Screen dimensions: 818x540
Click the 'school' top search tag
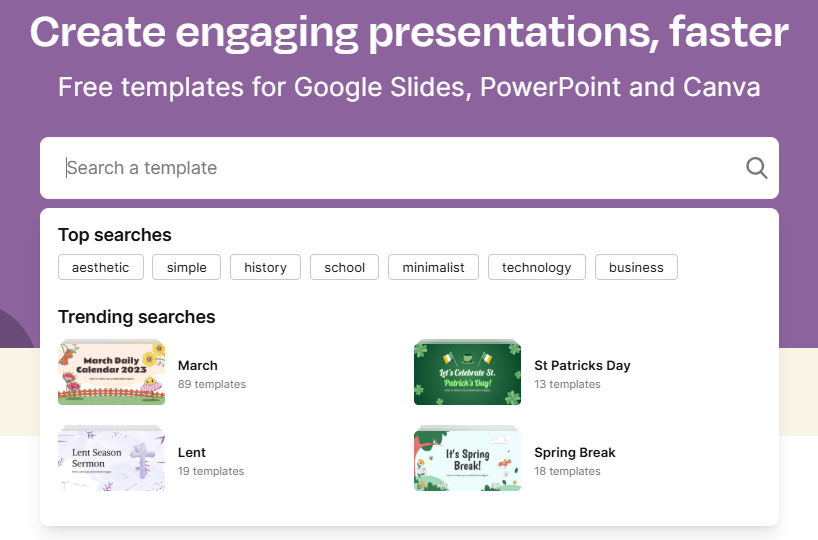click(345, 267)
